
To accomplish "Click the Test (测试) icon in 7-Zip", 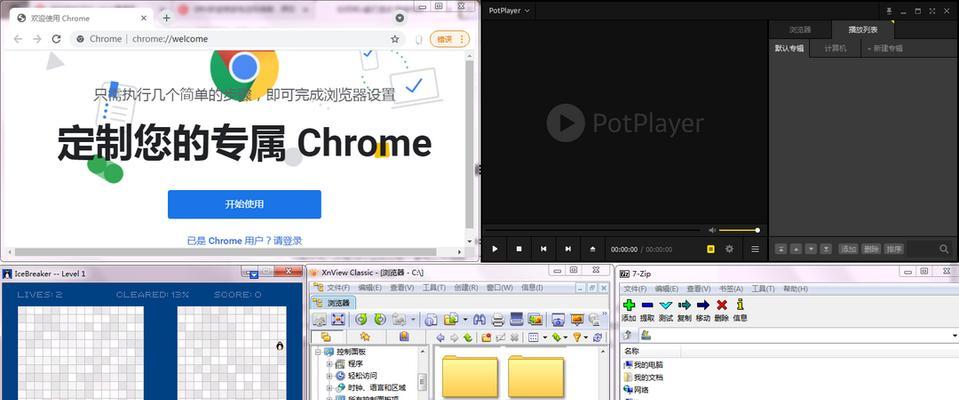I will click(x=666, y=305).
